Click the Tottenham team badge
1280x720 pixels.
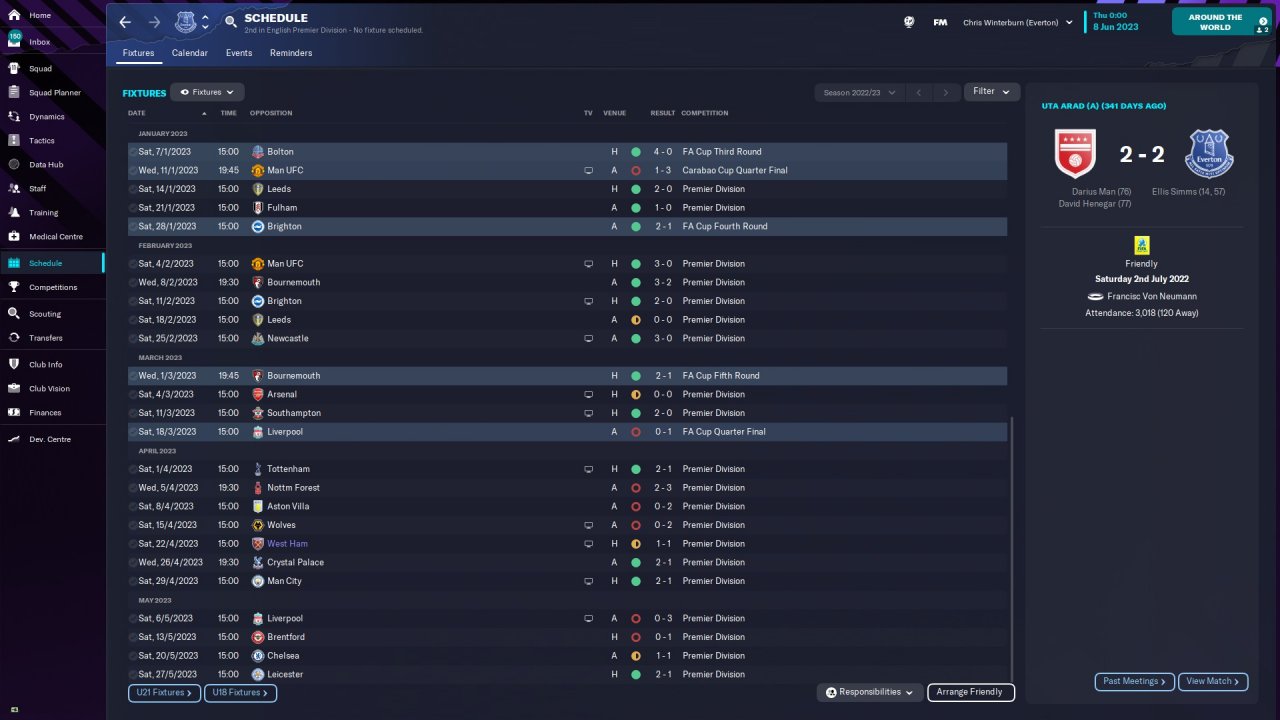[x=258, y=469]
